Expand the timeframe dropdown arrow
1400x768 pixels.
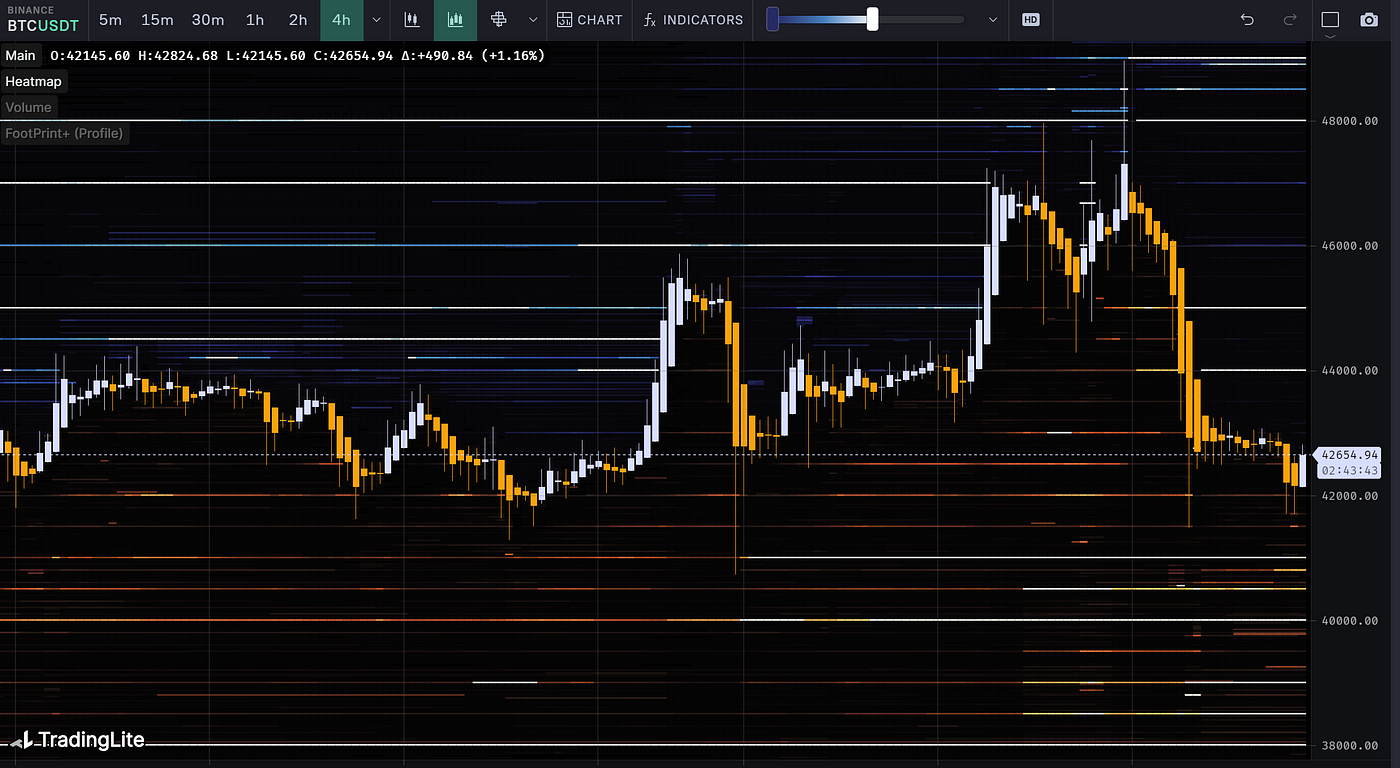coord(376,19)
